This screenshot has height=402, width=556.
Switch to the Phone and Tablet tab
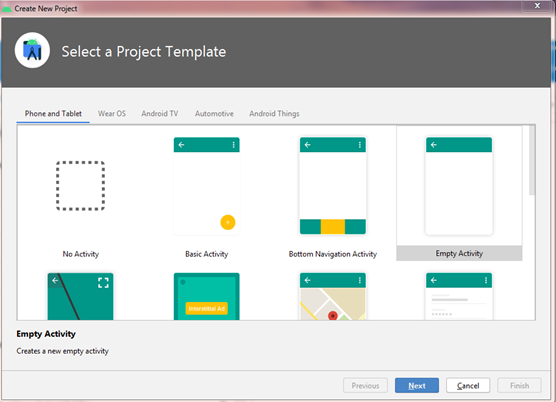click(53, 114)
